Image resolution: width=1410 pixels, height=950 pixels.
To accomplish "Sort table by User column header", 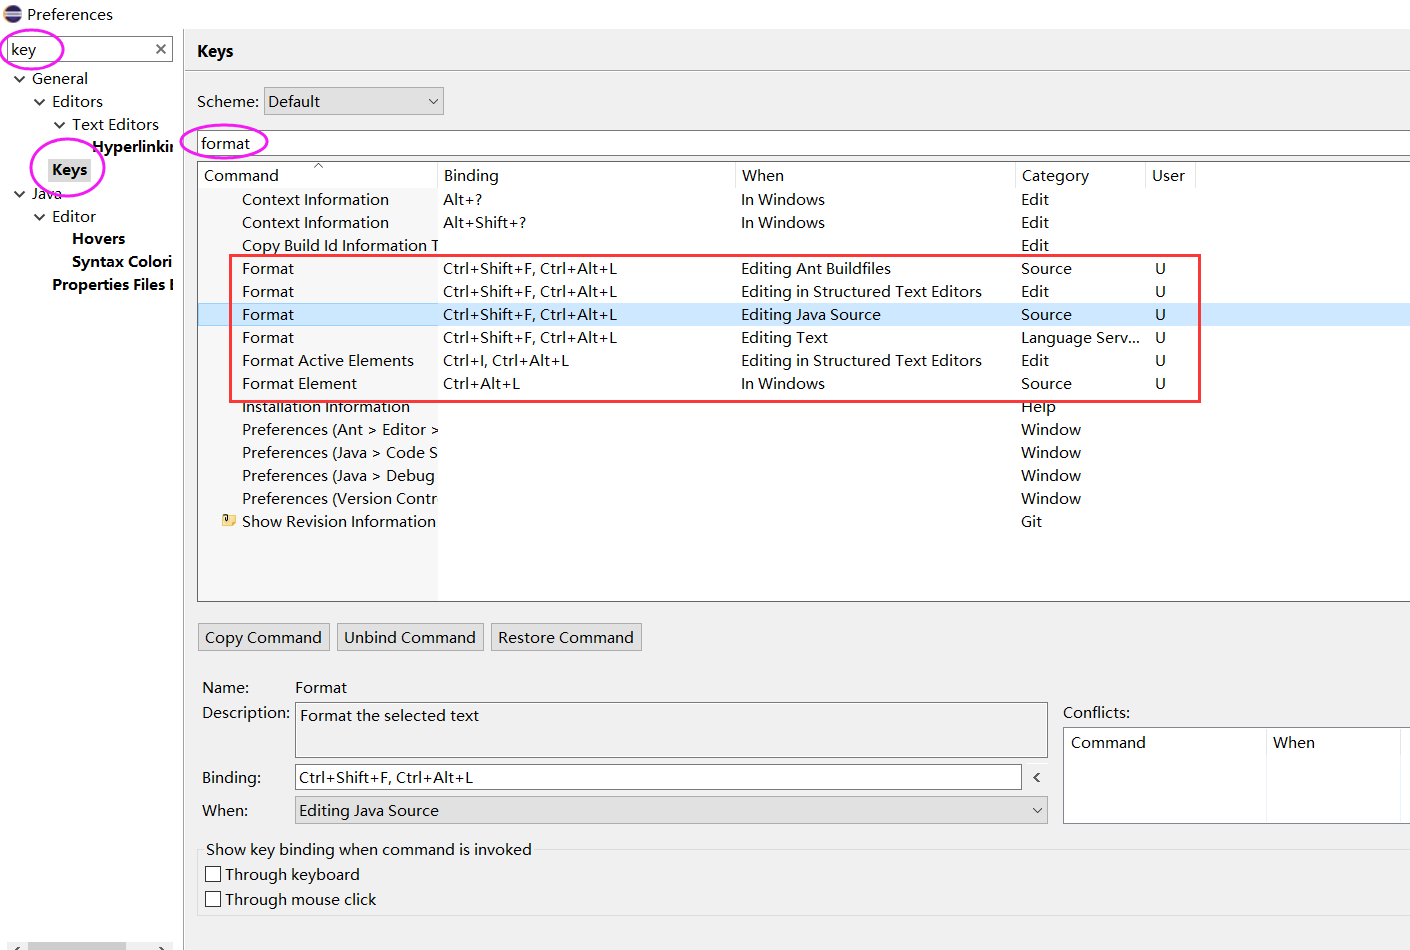I will [x=1170, y=175].
